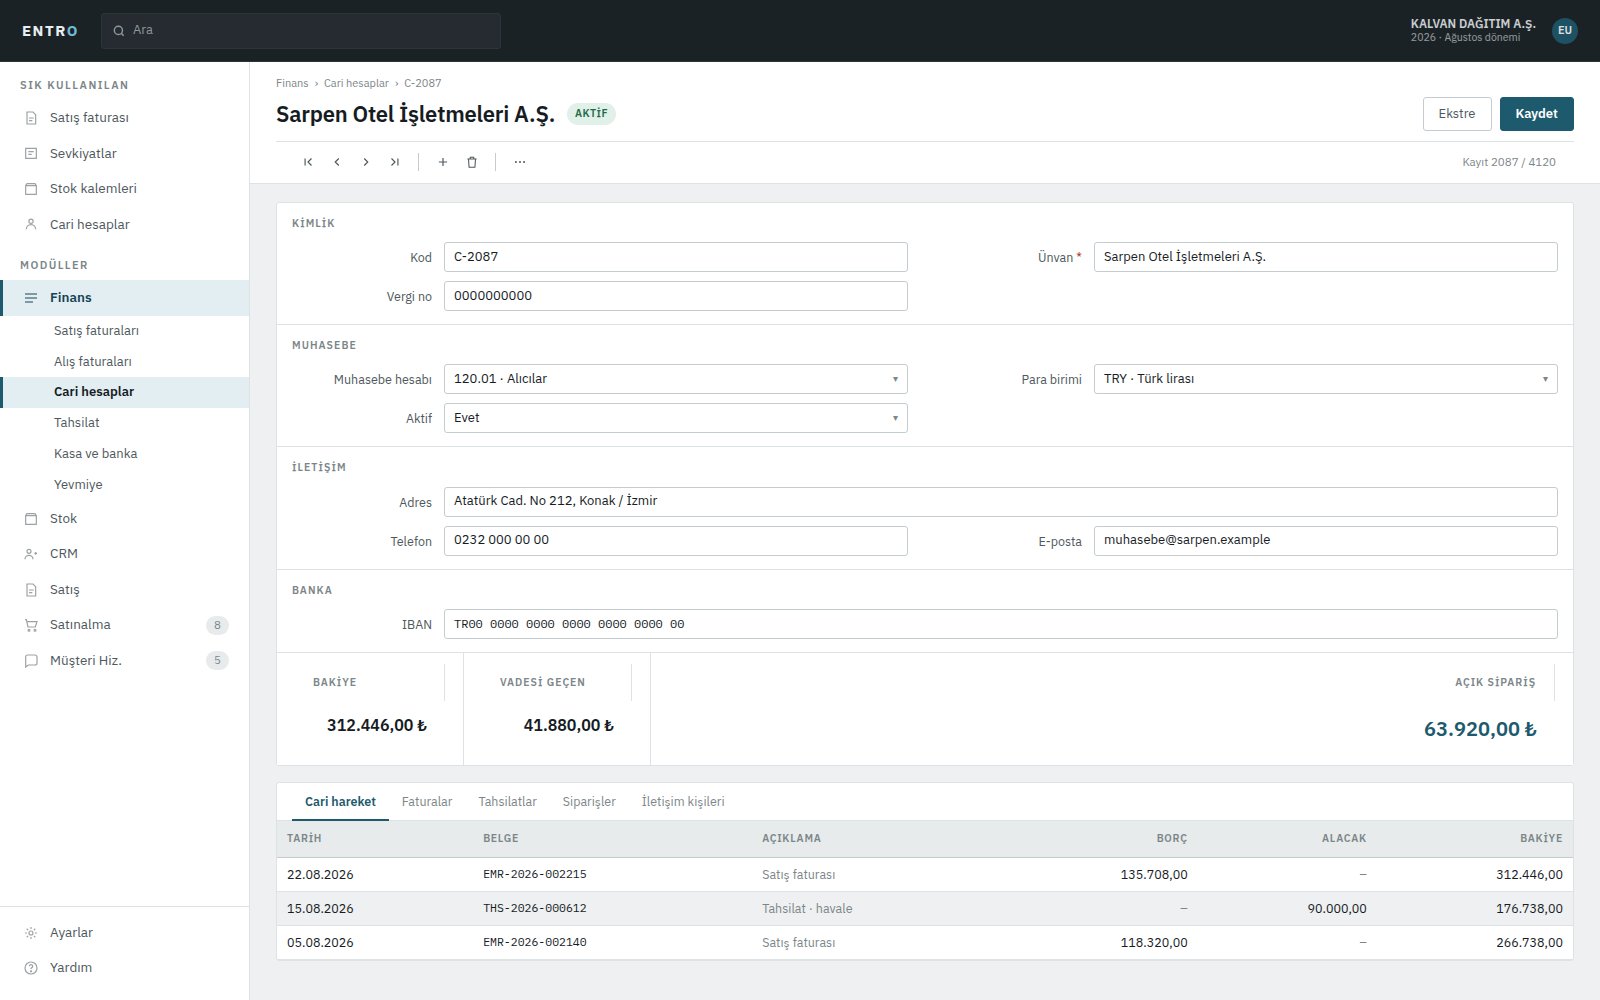
Task: Open Alış faturaları under Finans
Action: (x=124, y=362)
